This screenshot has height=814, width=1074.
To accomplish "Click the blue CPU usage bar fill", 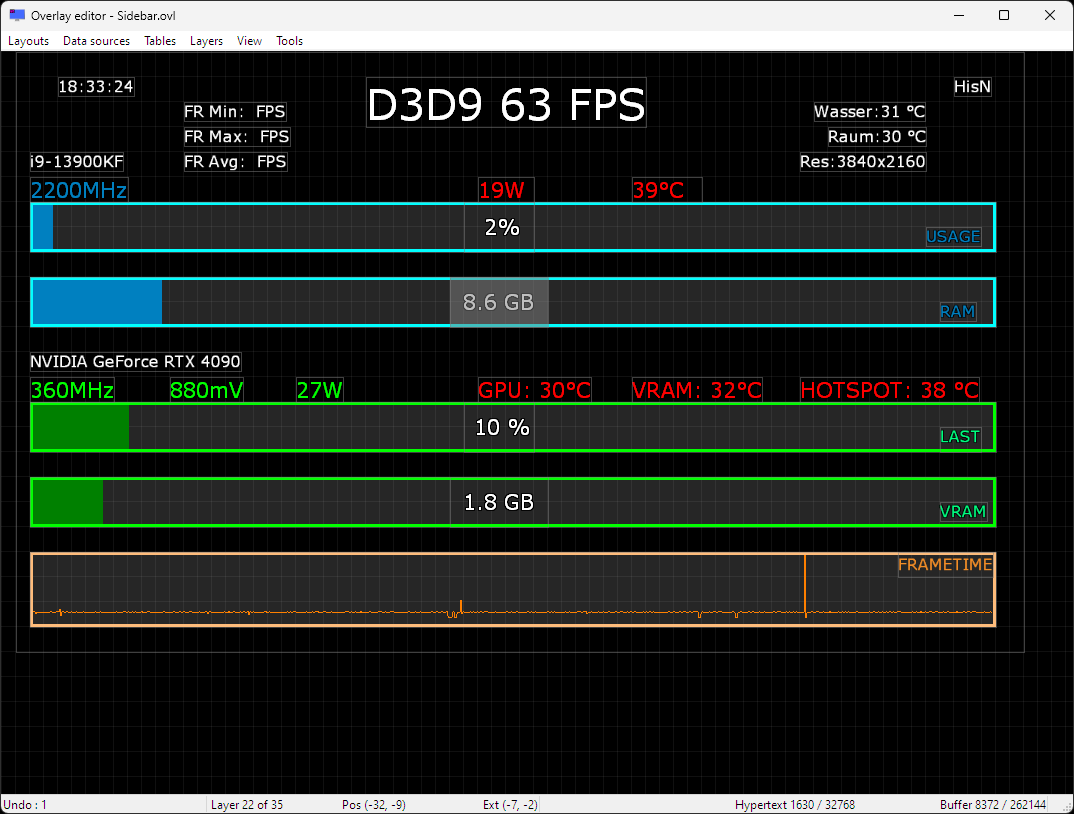I will pos(43,227).
